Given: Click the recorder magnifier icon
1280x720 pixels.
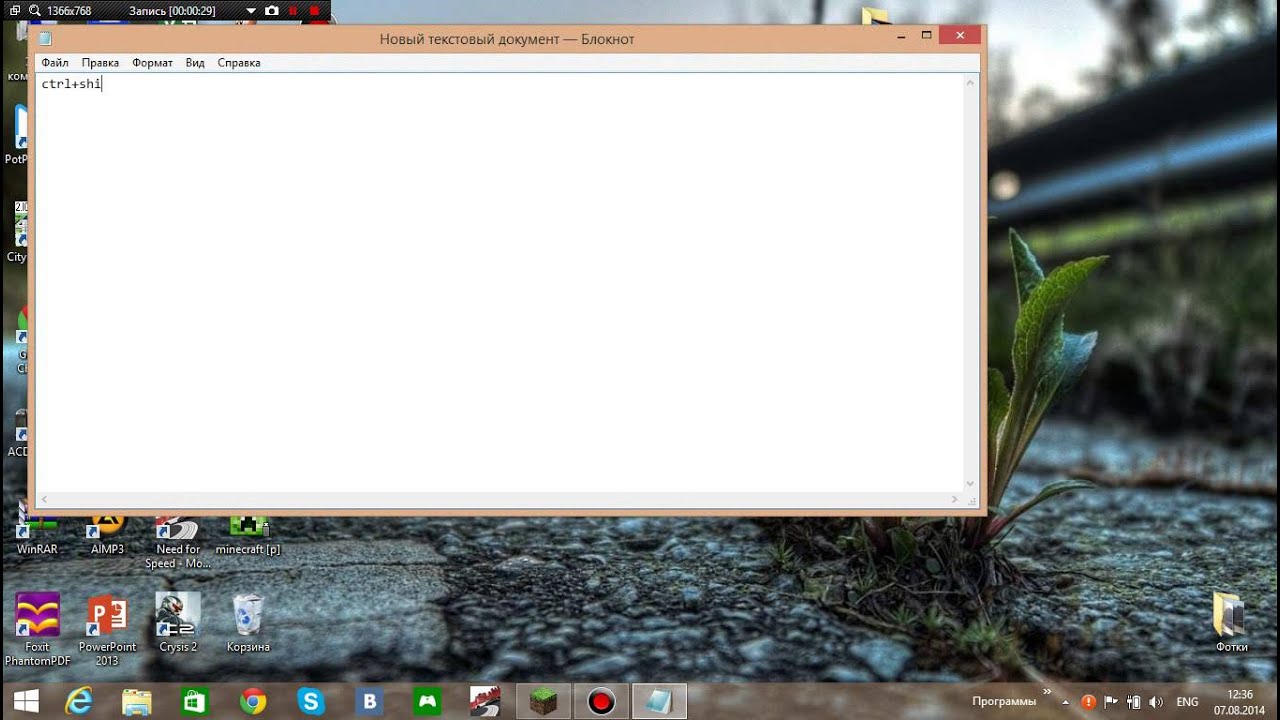Looking at the screenshot, I should (35, 11).
